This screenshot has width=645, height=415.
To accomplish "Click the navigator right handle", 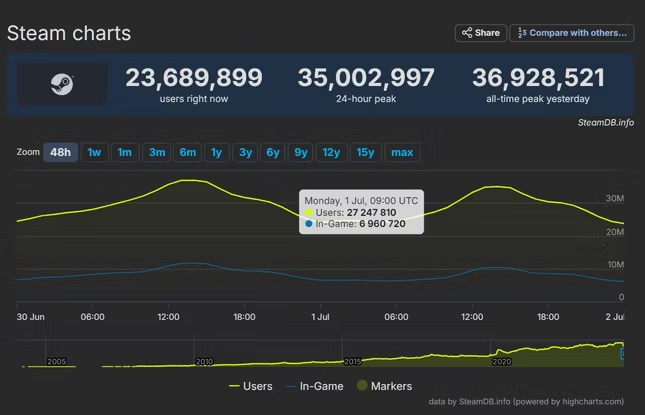I will click(x=622, y=354).
